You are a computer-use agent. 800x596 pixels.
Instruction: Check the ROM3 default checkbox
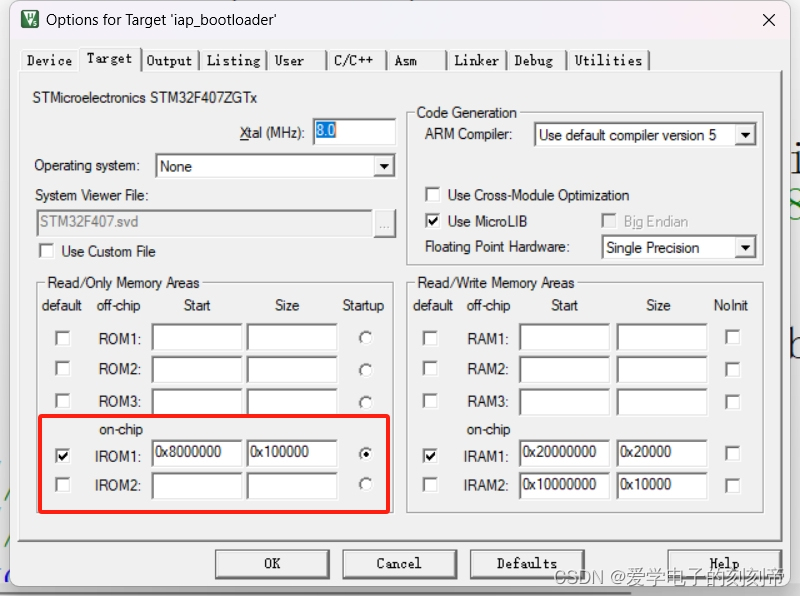63,401
